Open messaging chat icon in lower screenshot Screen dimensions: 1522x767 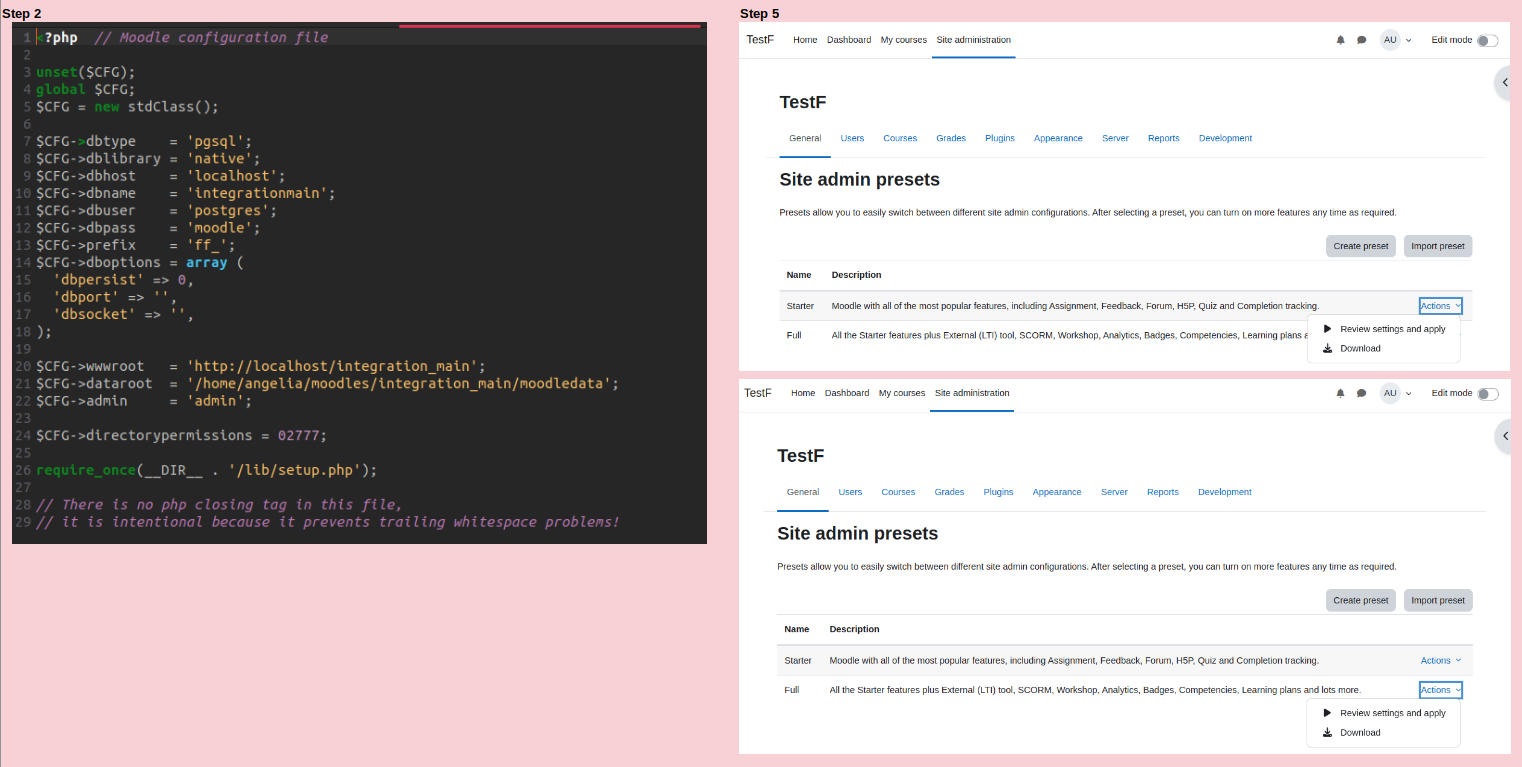pos(1361,393)
